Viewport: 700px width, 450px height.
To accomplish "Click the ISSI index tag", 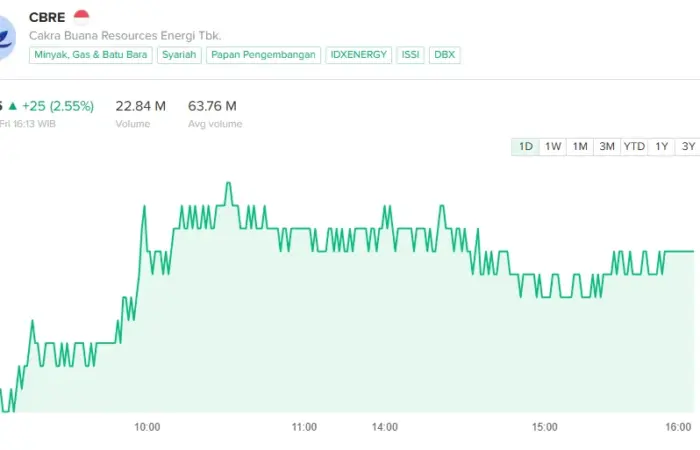I will (x=410, y=55).
